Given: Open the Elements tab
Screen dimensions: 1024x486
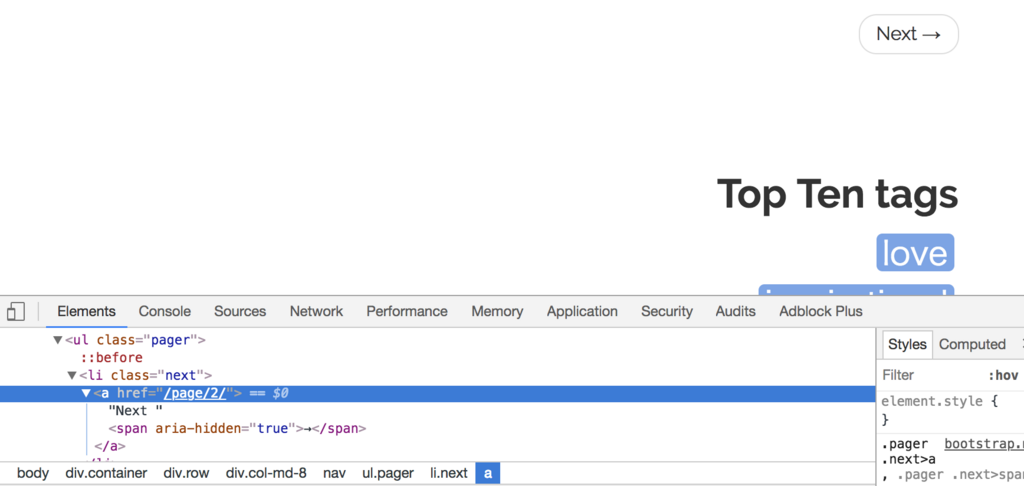Looking at the screenshot, I should pos(86,312).
